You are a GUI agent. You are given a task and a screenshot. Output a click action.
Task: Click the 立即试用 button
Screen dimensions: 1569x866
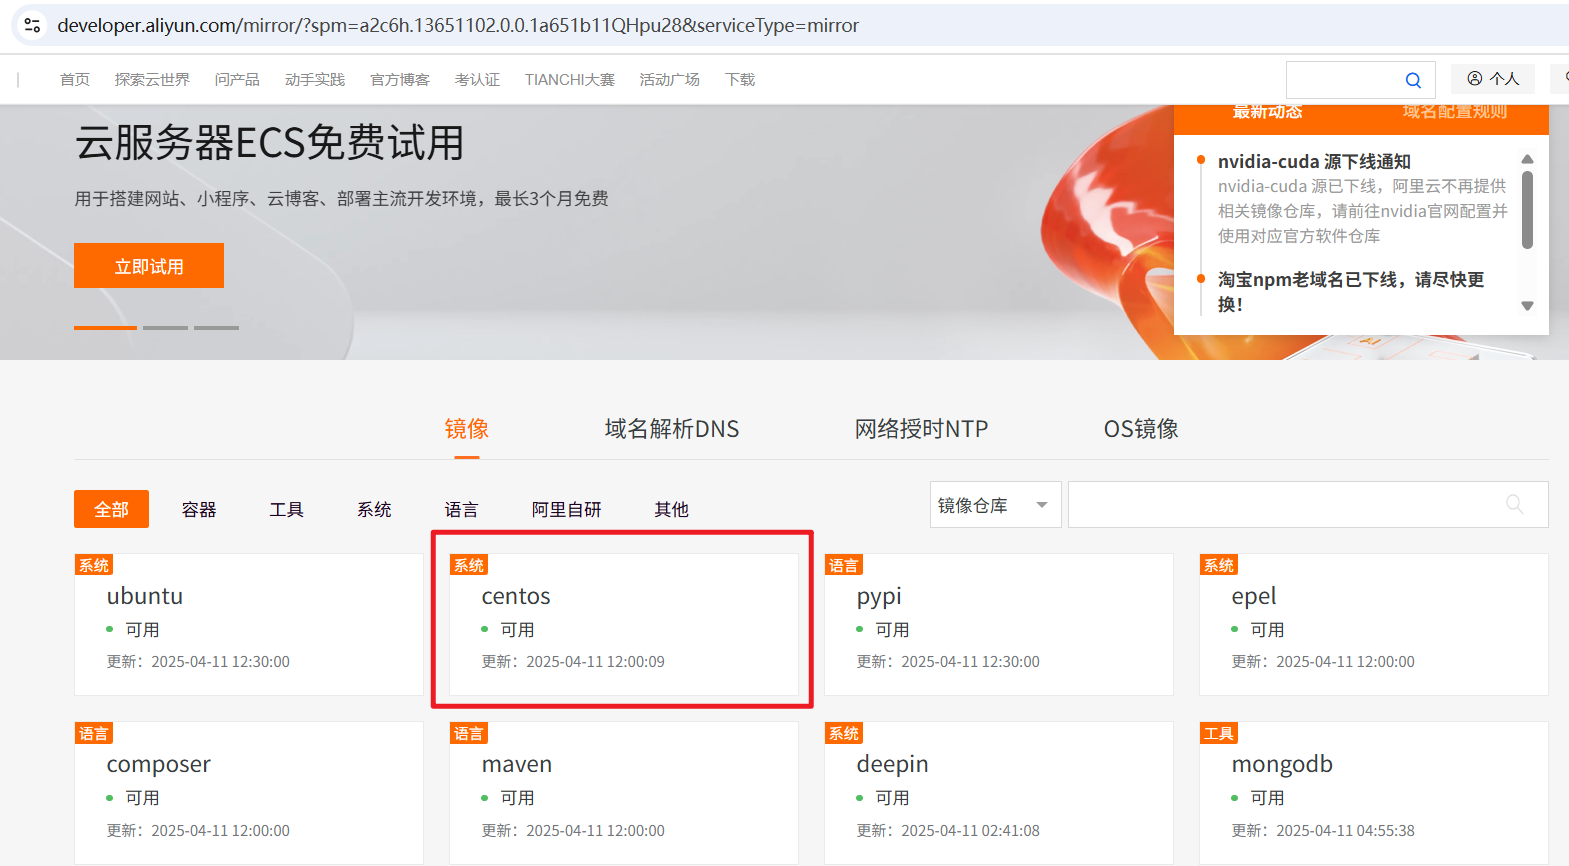coord(149,266)
